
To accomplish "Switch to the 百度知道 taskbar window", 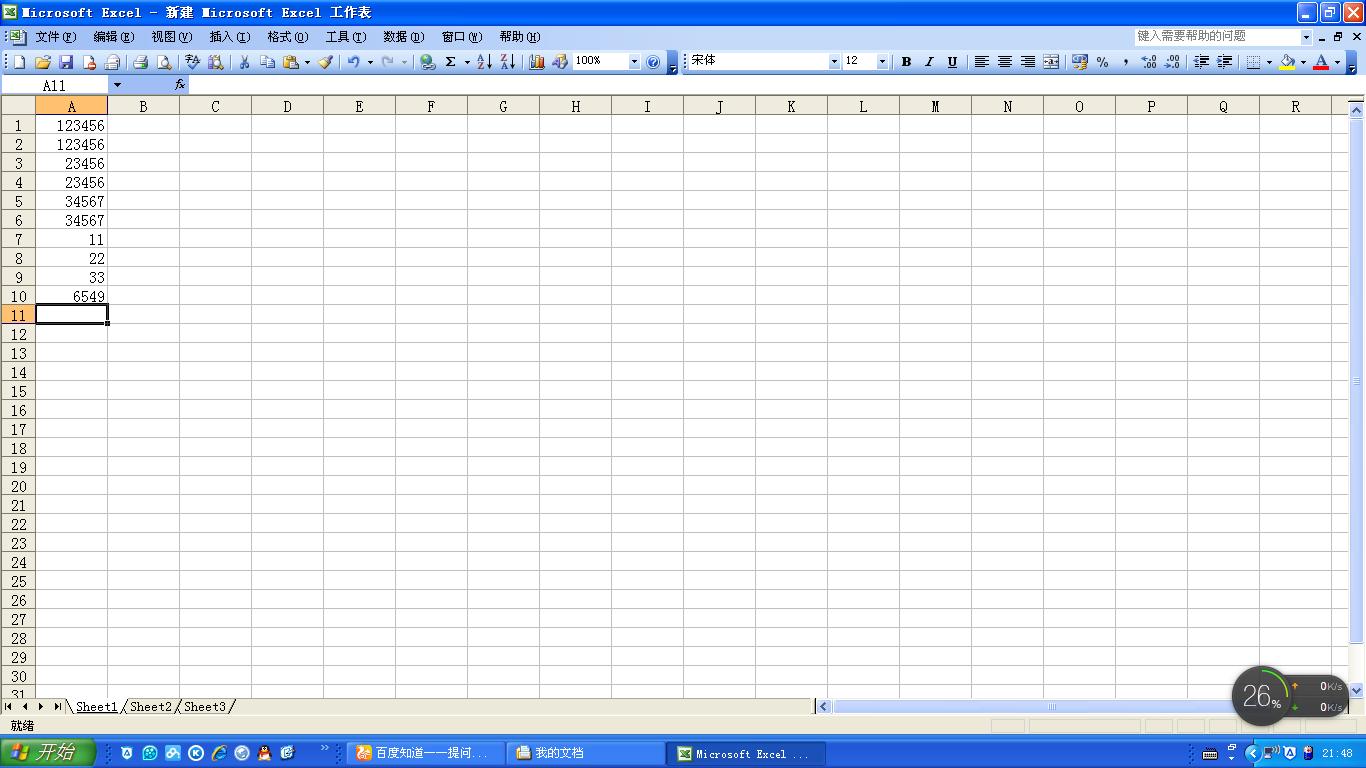I will point(426,753).
